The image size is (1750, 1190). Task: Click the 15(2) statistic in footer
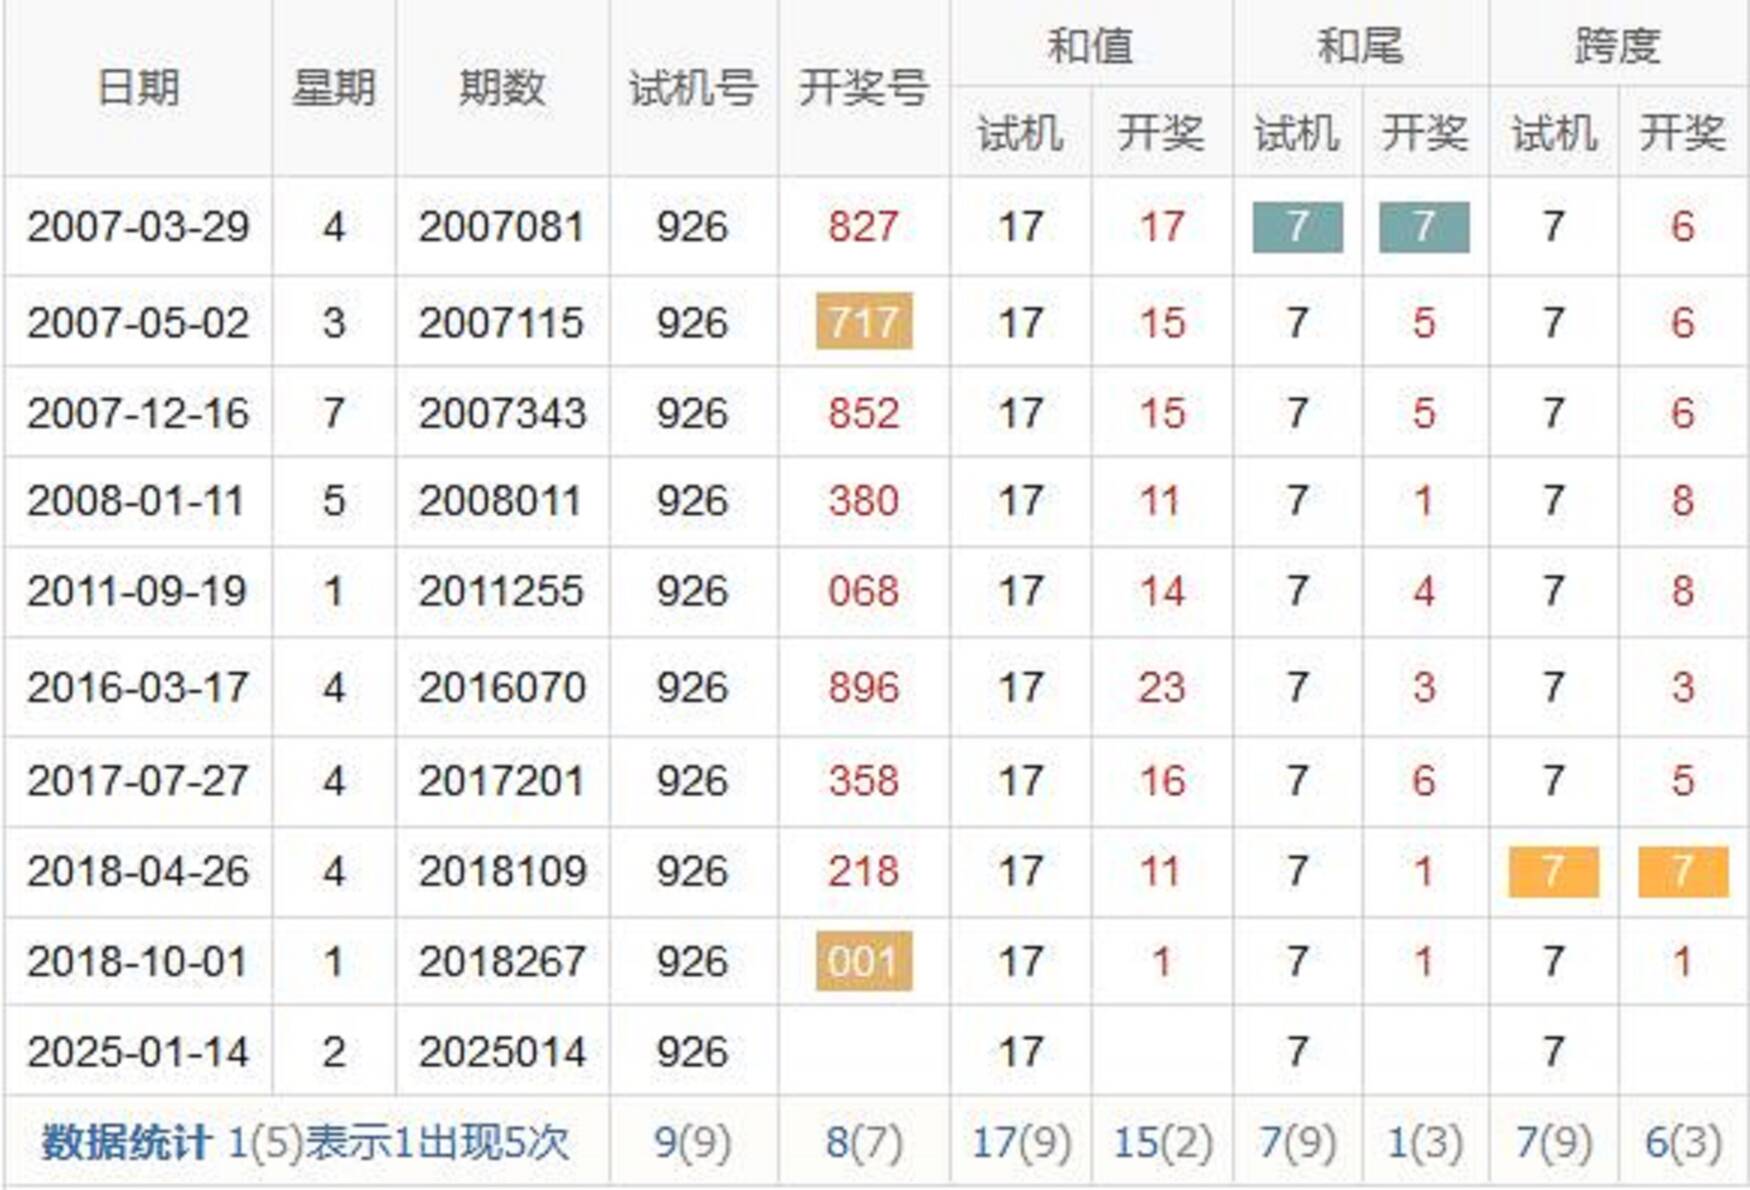[1162, 1142]
